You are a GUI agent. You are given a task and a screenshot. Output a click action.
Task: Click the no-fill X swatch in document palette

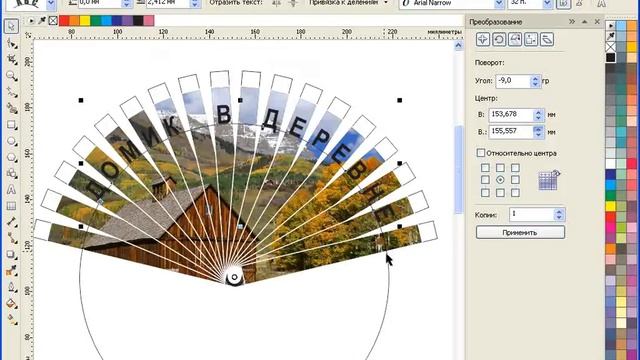53,20
